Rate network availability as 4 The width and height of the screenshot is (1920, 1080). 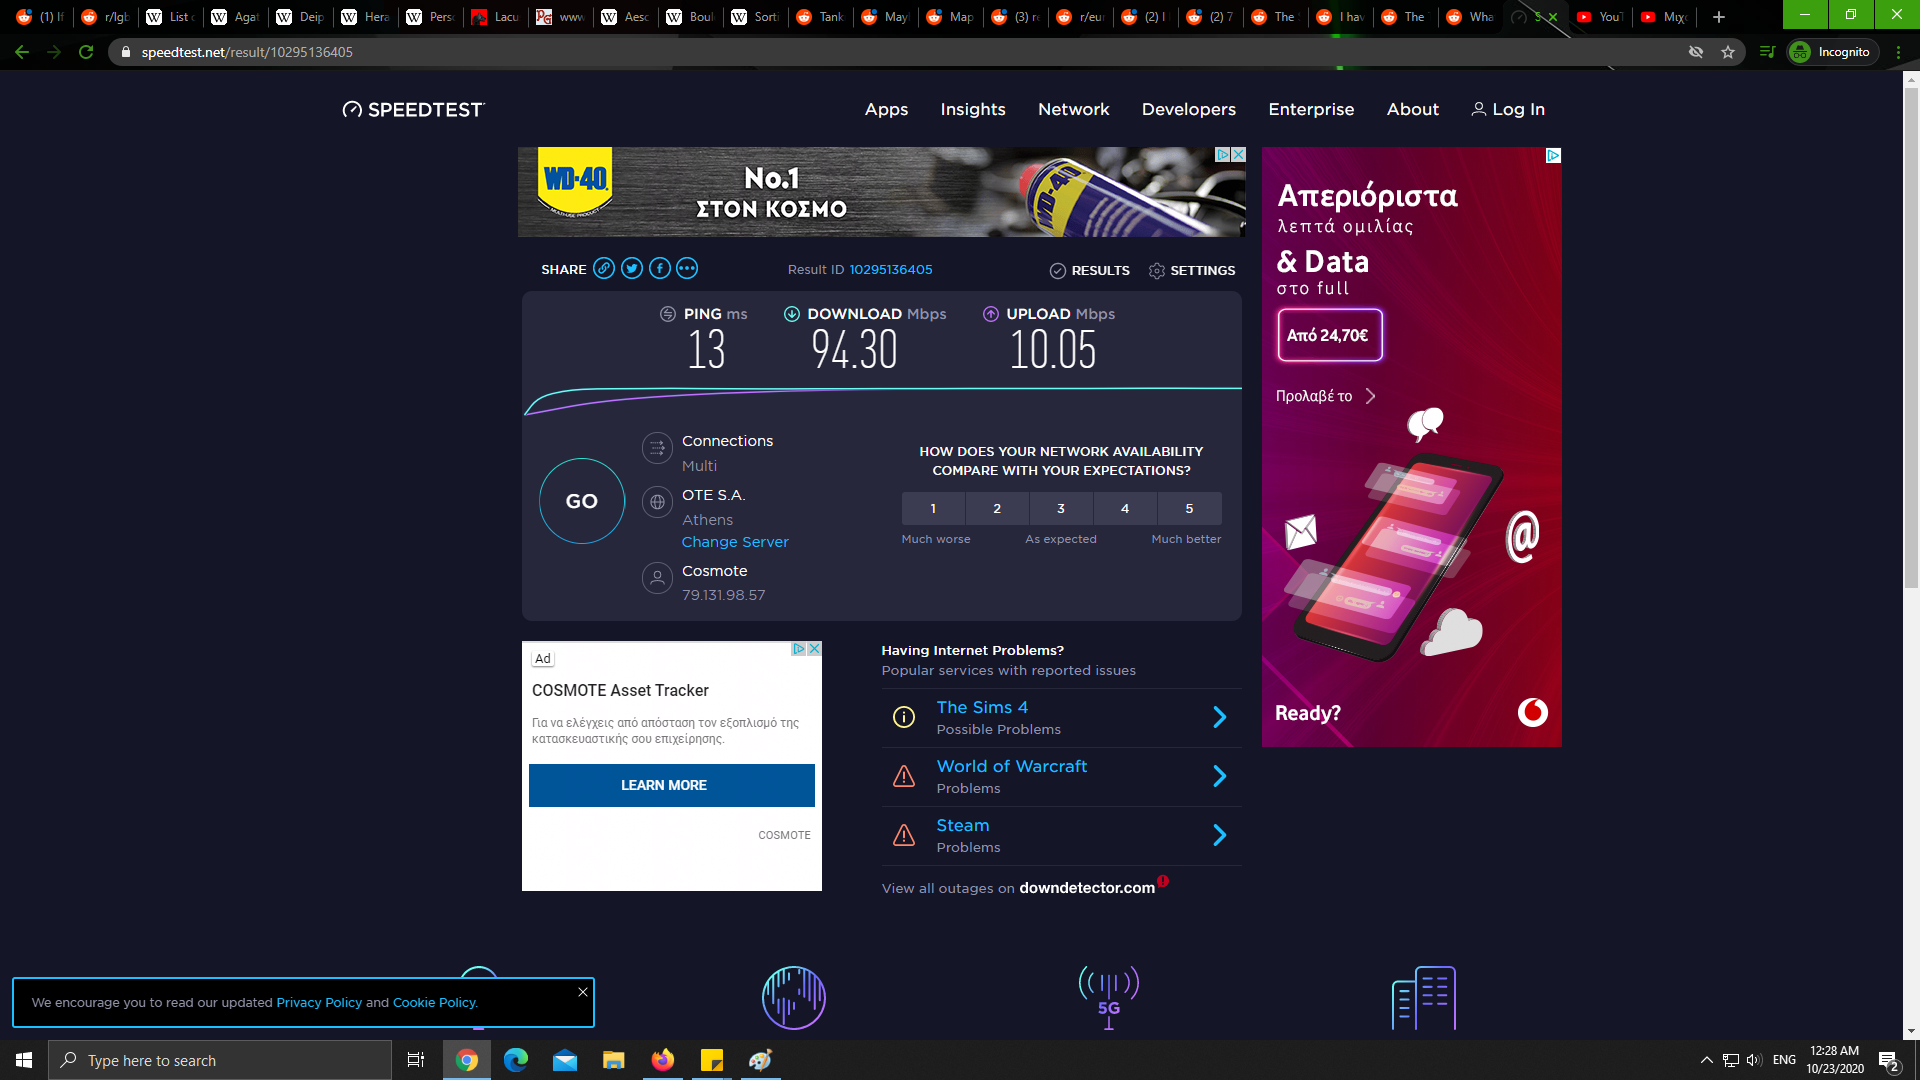(x=1125, y=509)
